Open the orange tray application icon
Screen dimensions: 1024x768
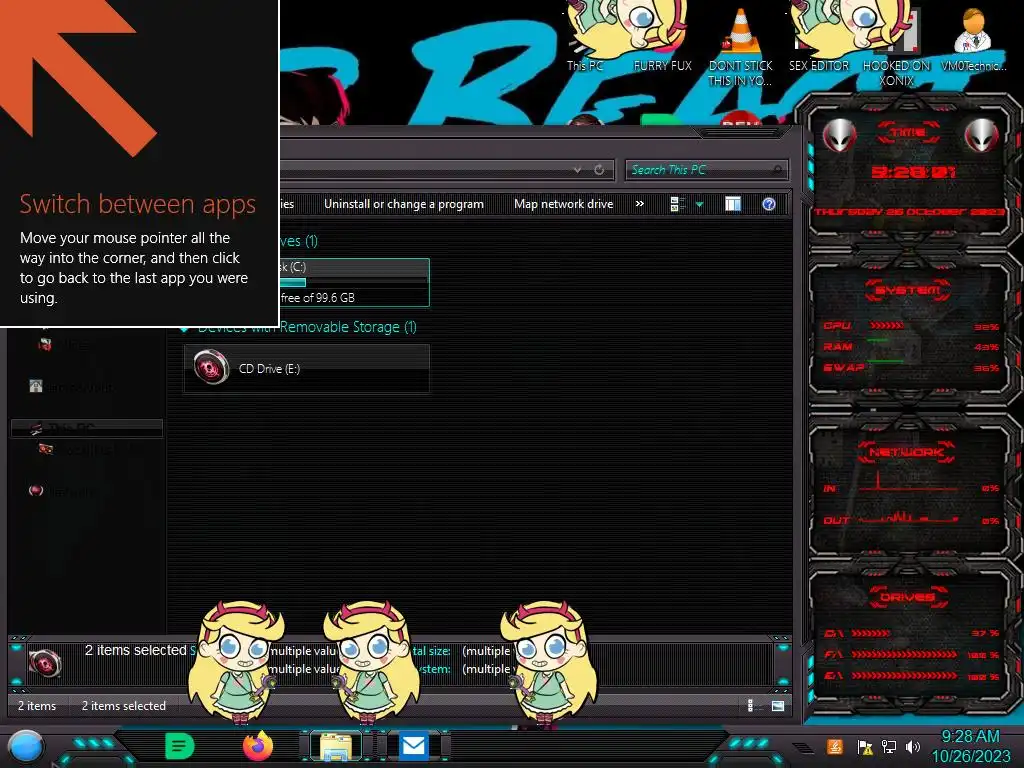tap(835, 746)
